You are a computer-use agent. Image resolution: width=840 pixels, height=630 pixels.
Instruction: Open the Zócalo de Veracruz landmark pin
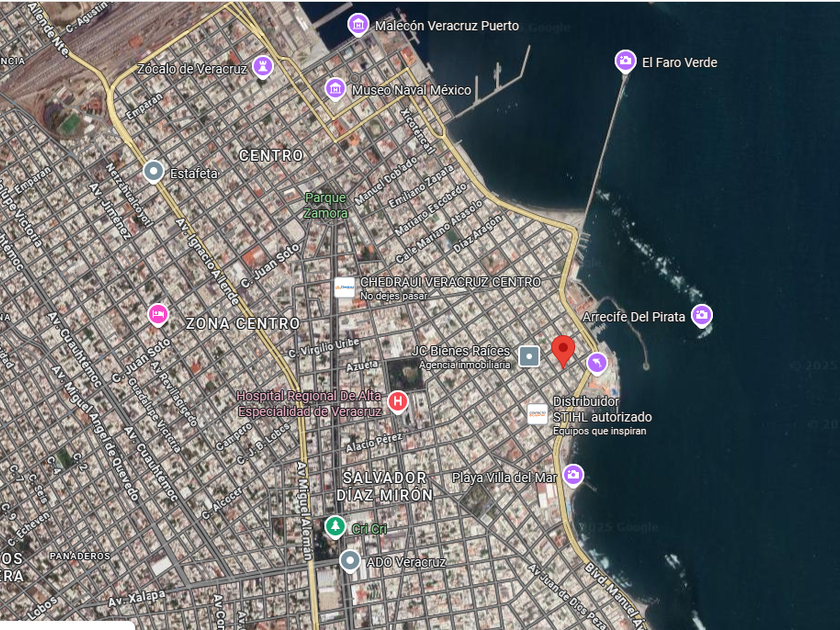tap(262, 67)
